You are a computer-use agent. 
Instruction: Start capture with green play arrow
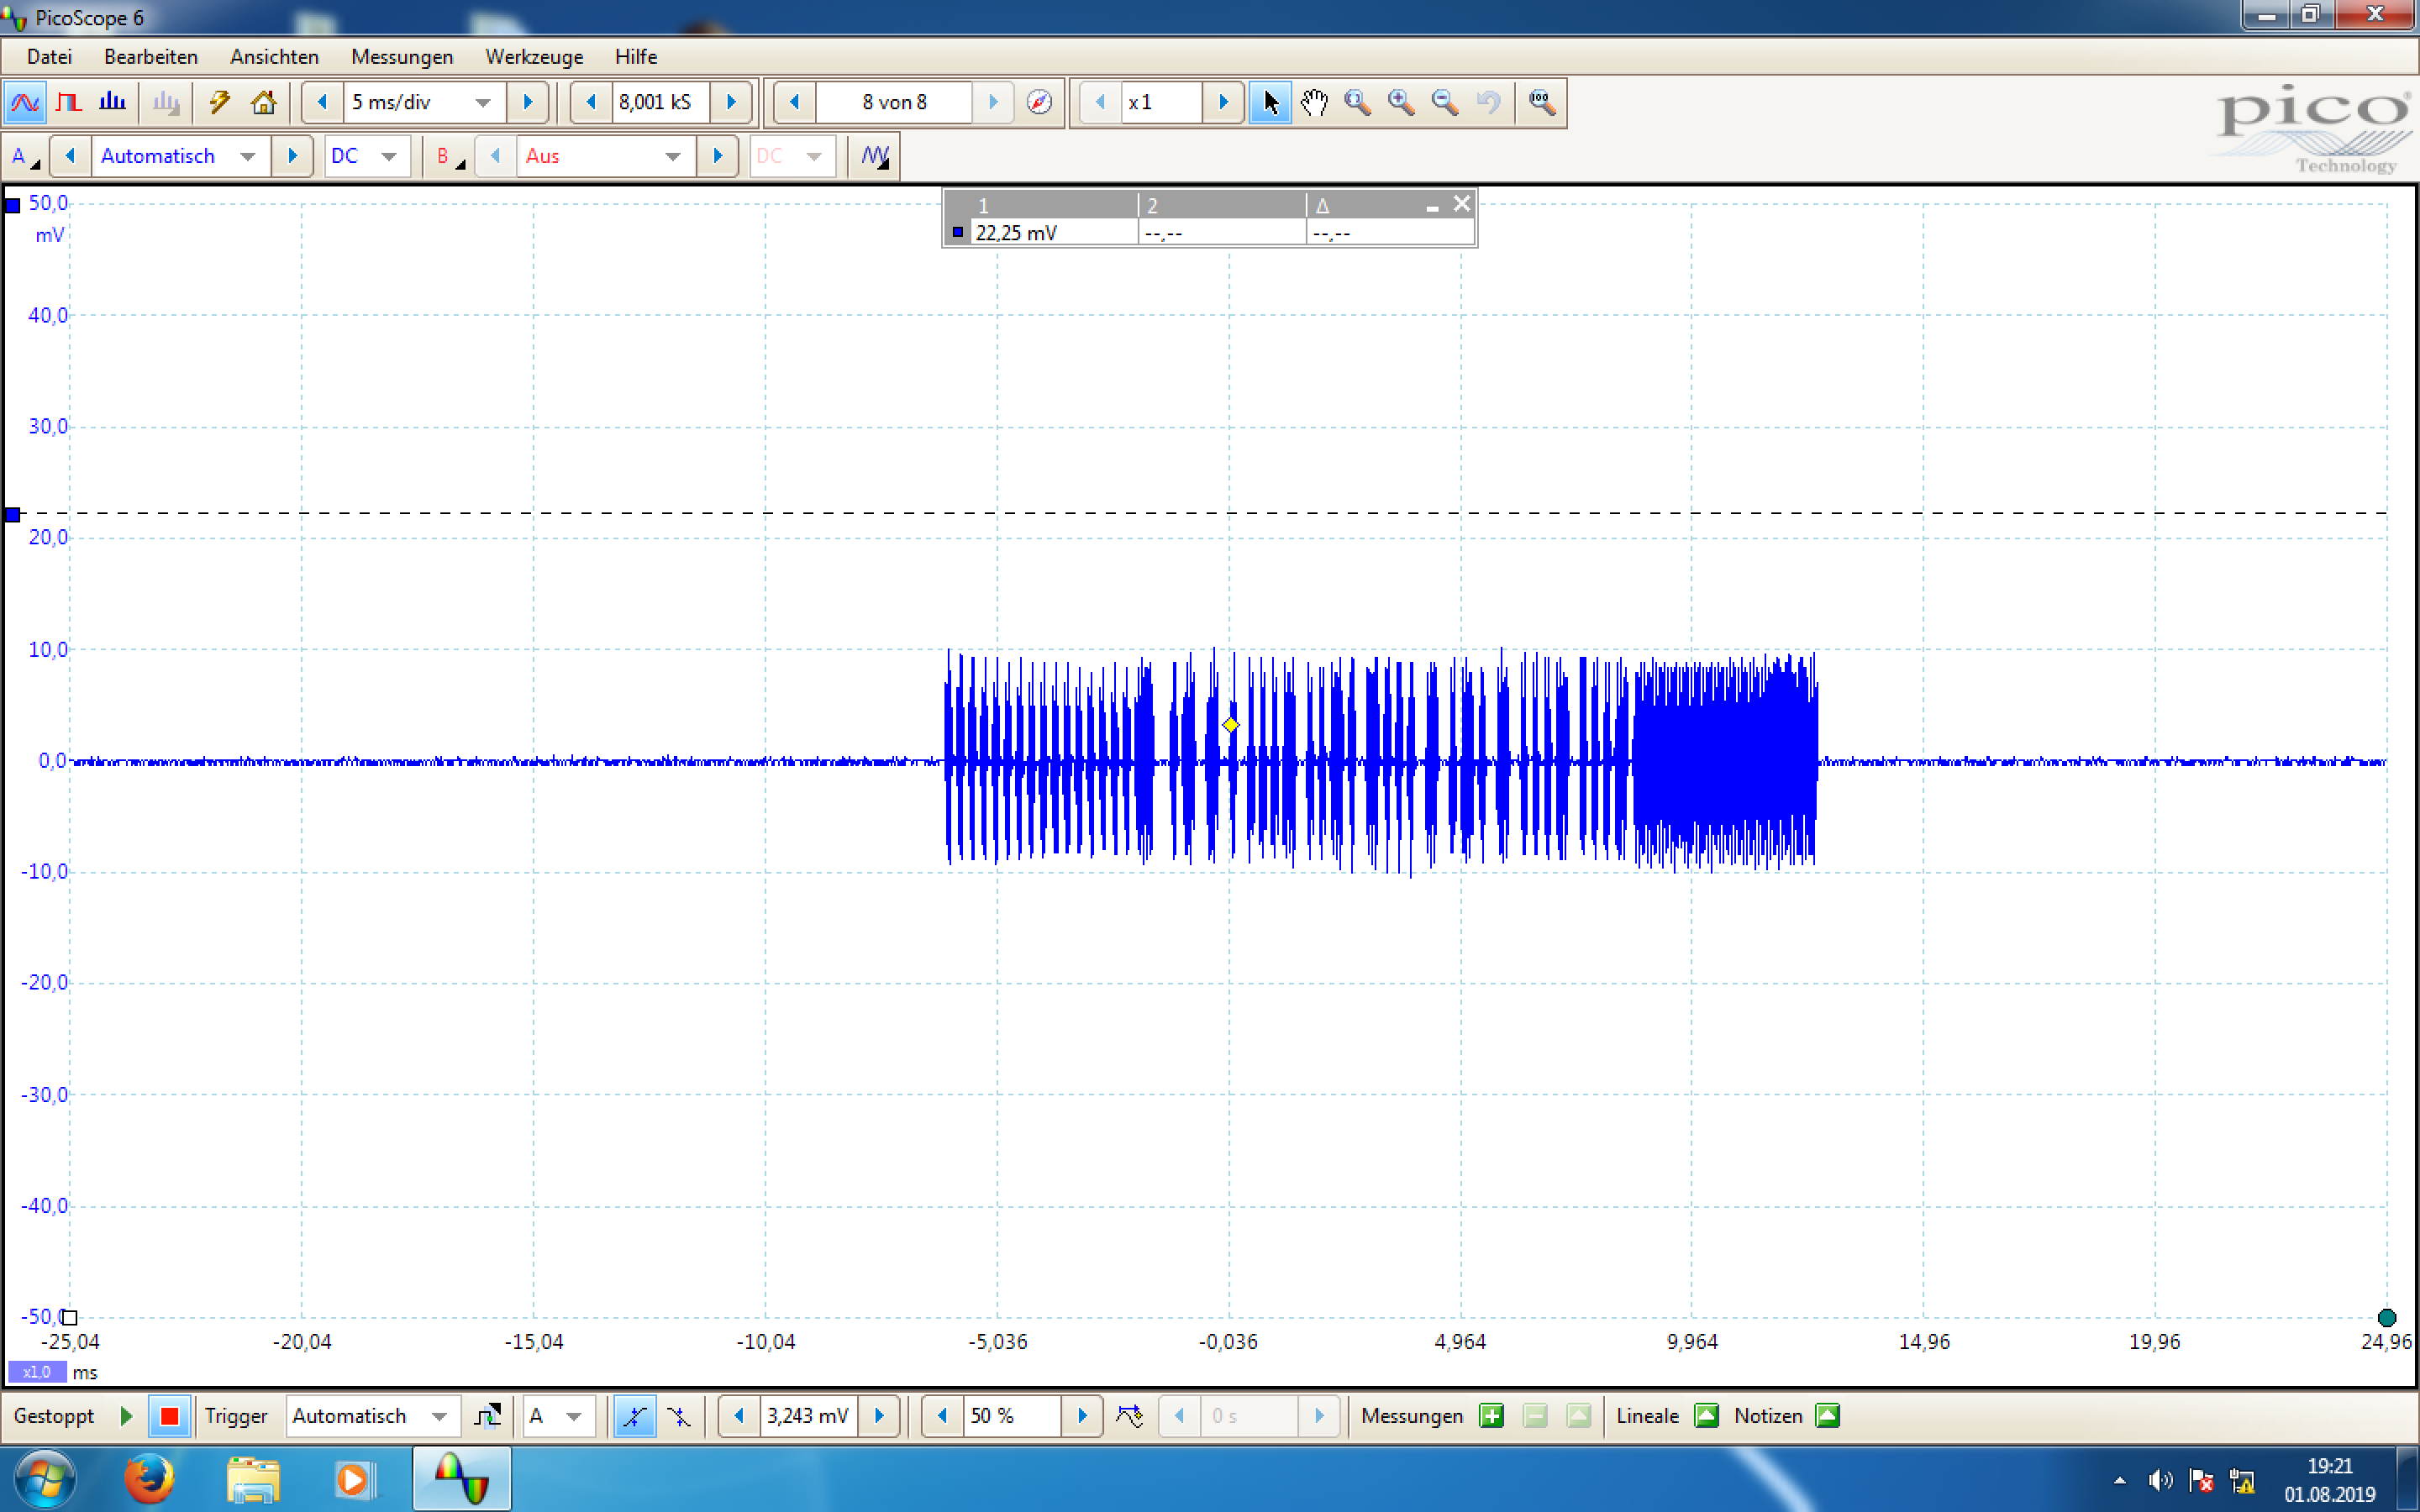(126, 1416)
